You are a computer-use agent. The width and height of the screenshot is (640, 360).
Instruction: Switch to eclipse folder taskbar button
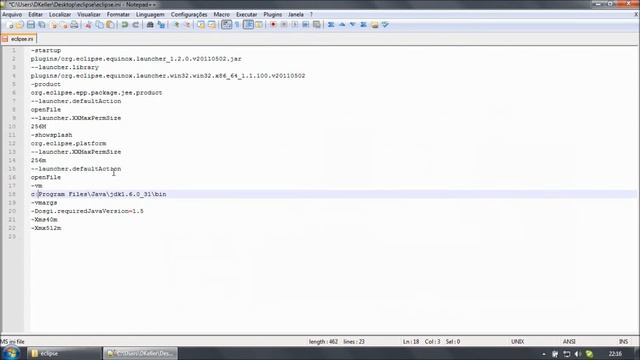point(64,353)
